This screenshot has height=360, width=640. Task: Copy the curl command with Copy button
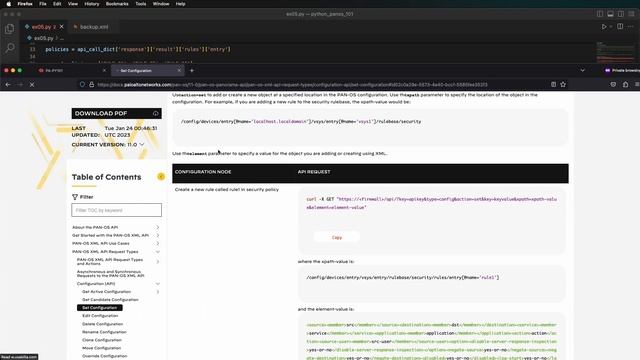(337, 237)
